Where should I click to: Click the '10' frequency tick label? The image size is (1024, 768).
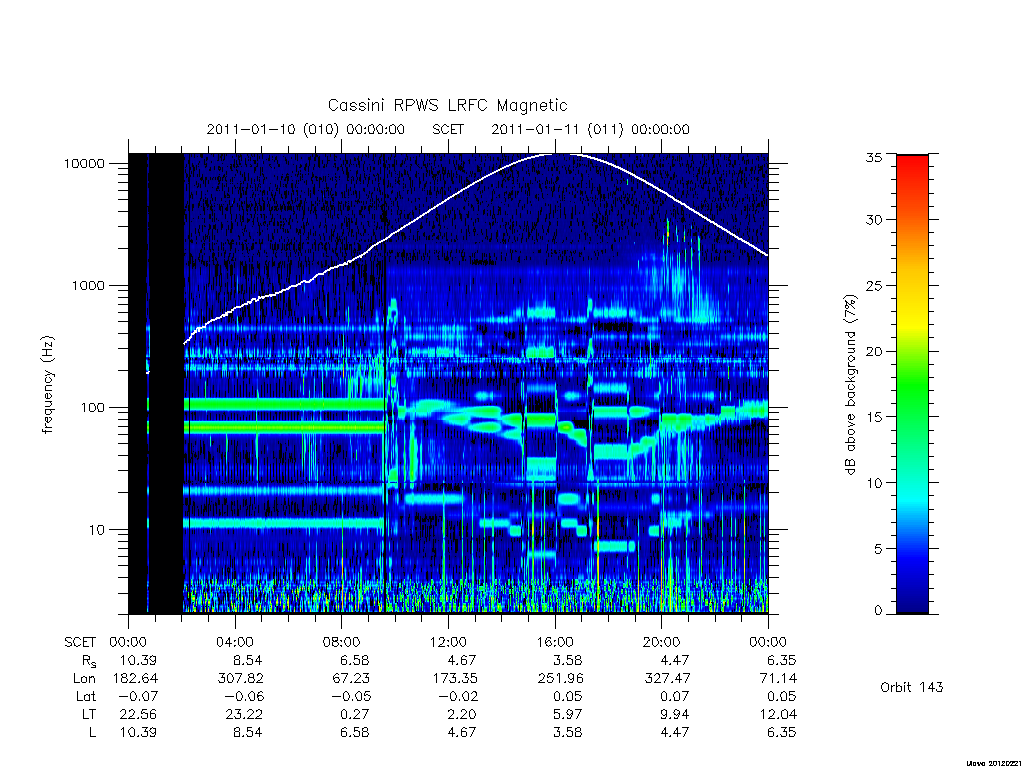click(x=97, y=530)
